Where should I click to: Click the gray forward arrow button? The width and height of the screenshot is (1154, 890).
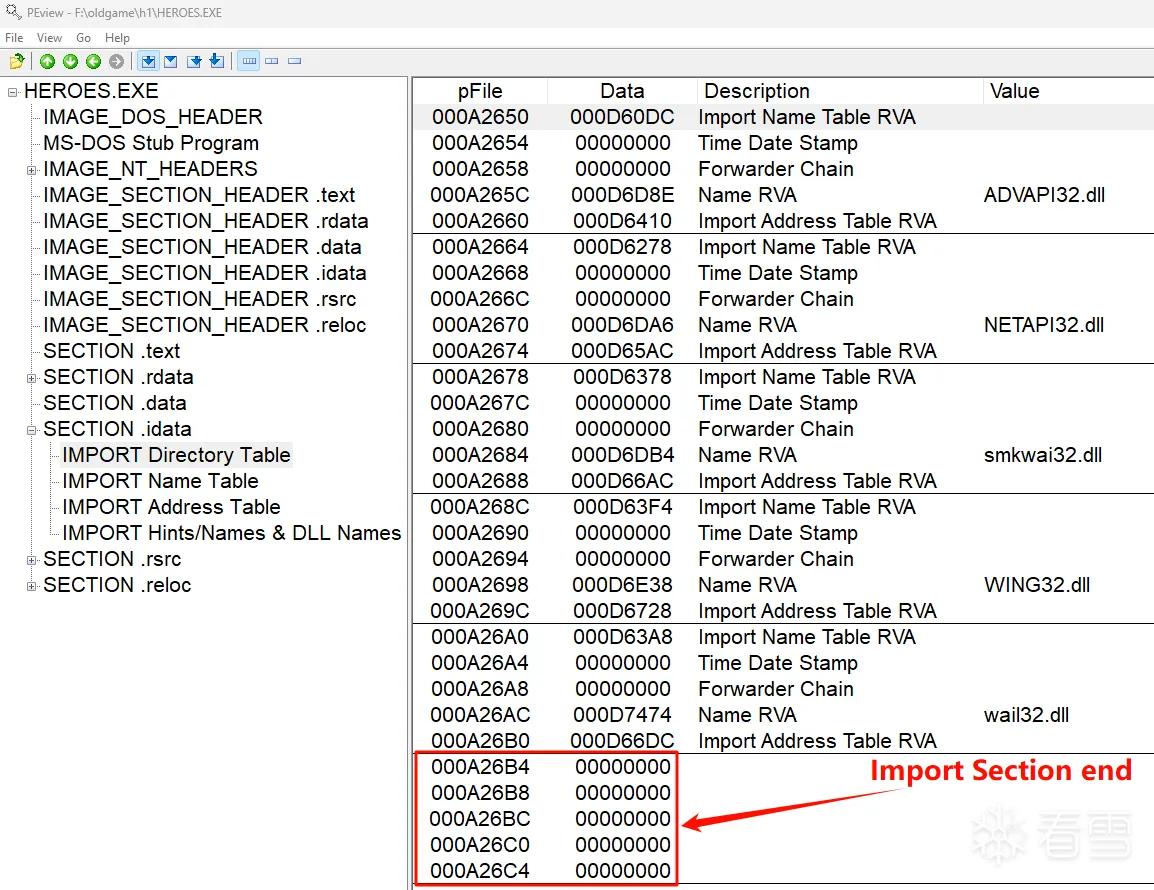[116, 61]
